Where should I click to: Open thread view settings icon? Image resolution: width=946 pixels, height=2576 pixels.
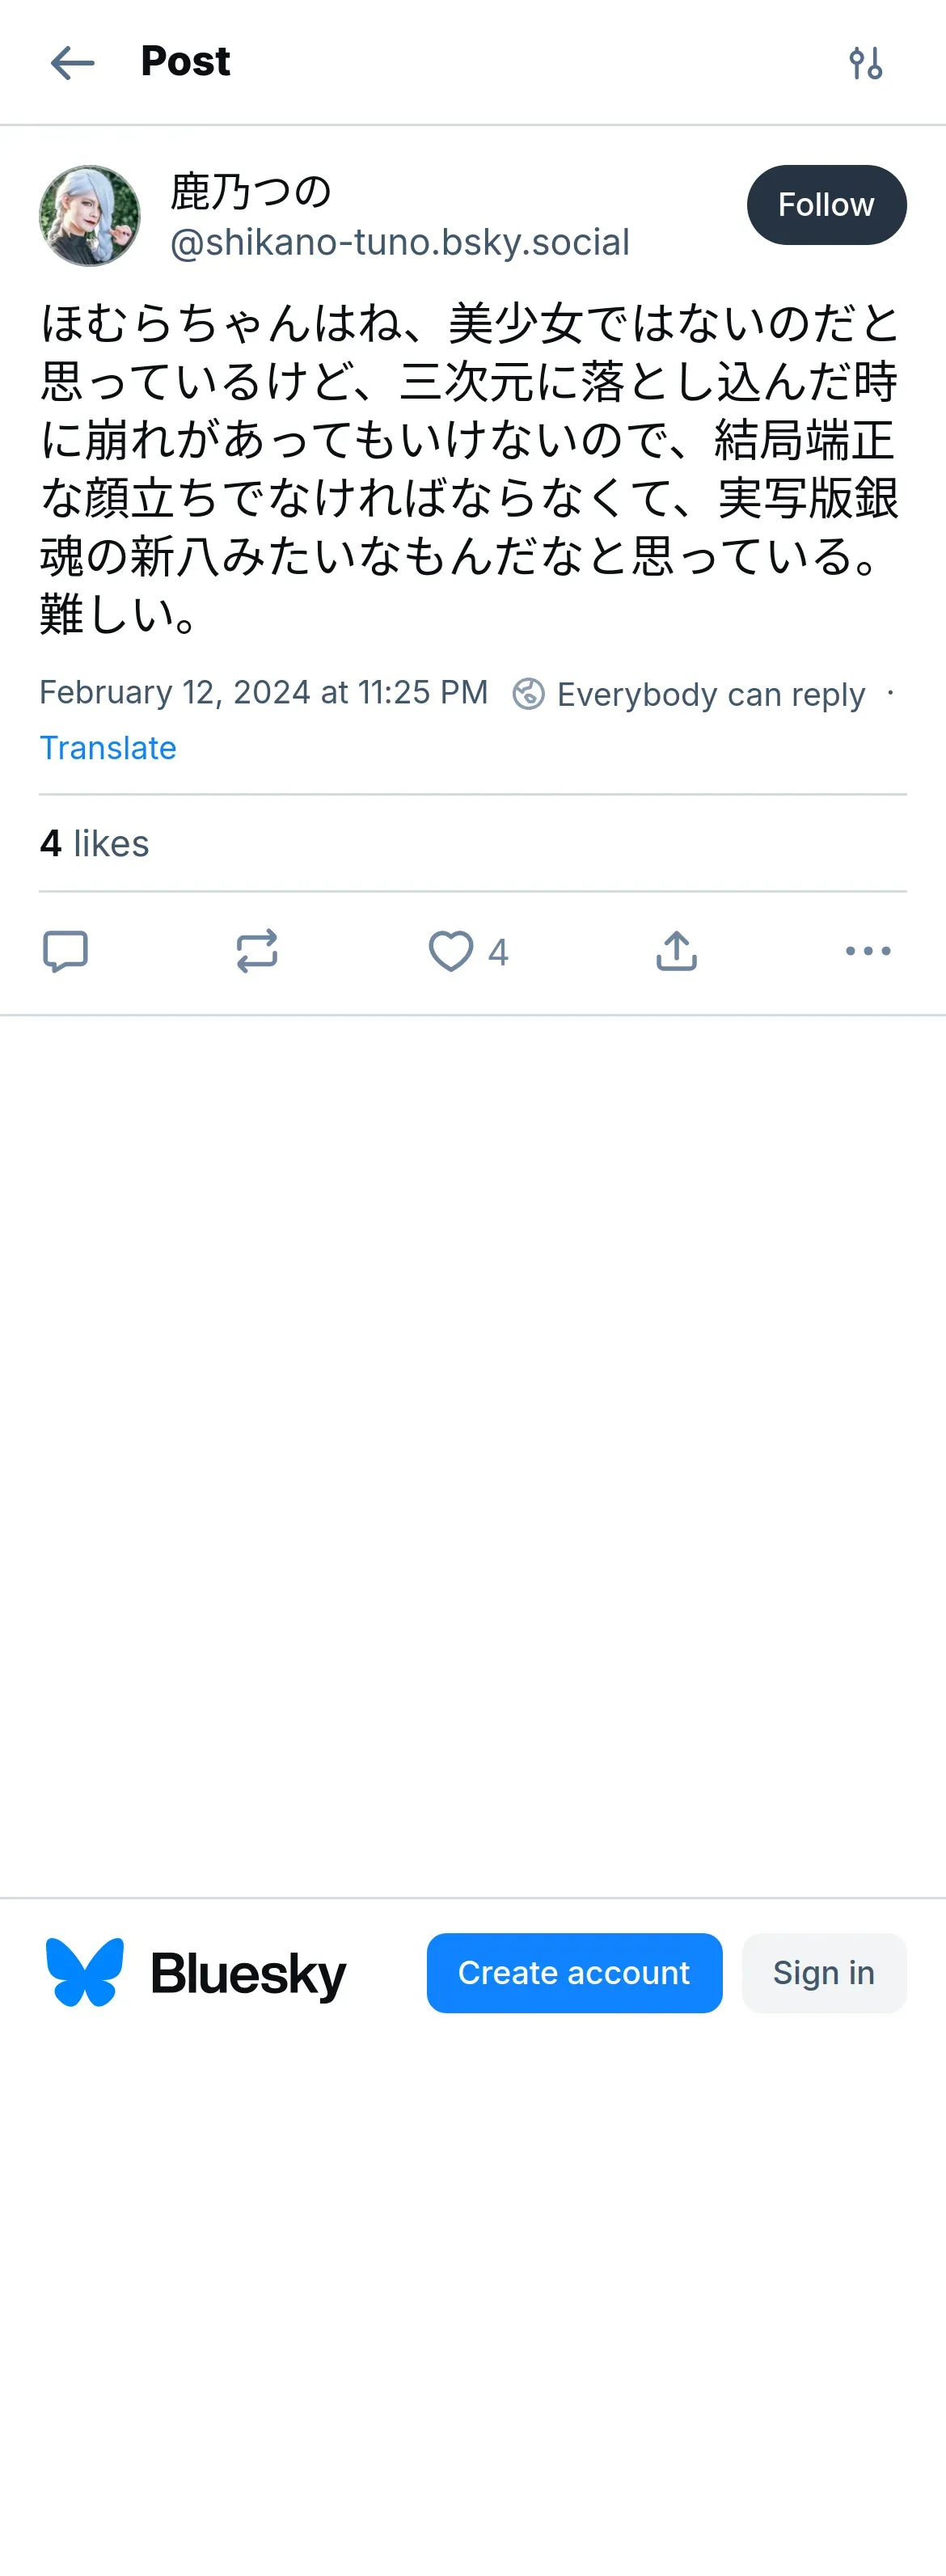coord(865,63)
